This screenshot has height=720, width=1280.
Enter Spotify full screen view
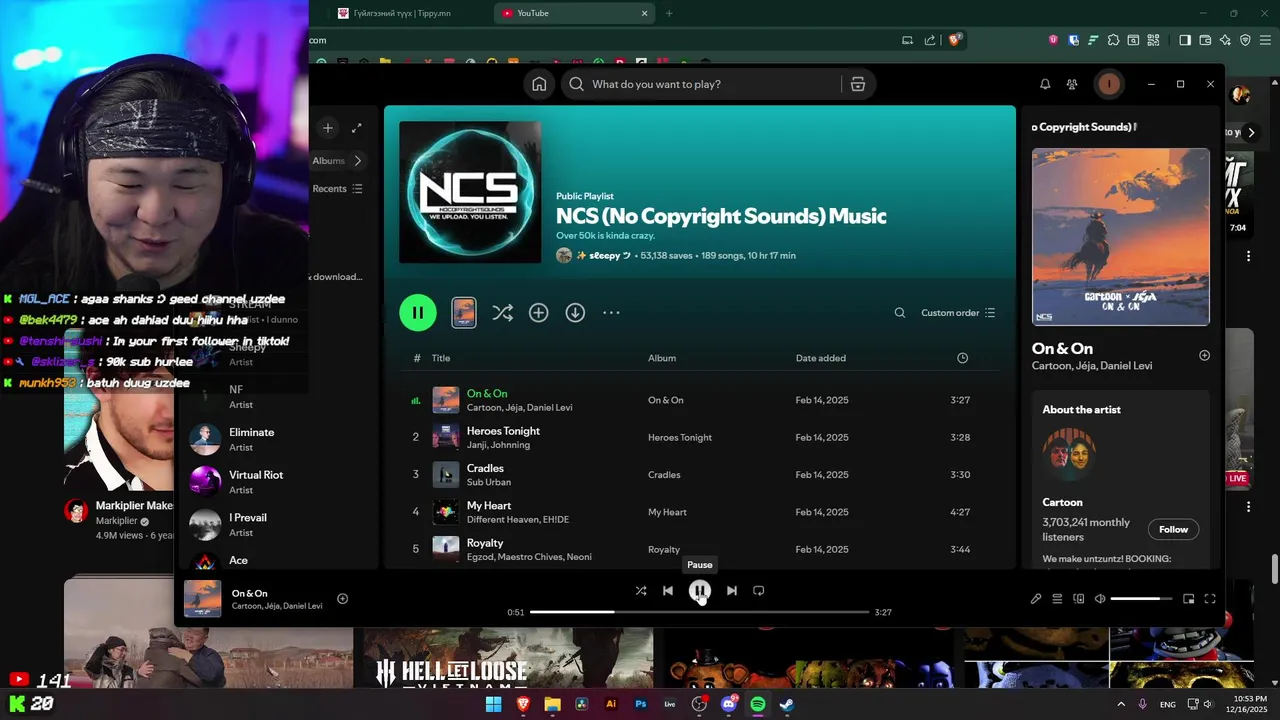click(x=1210, y=599)
